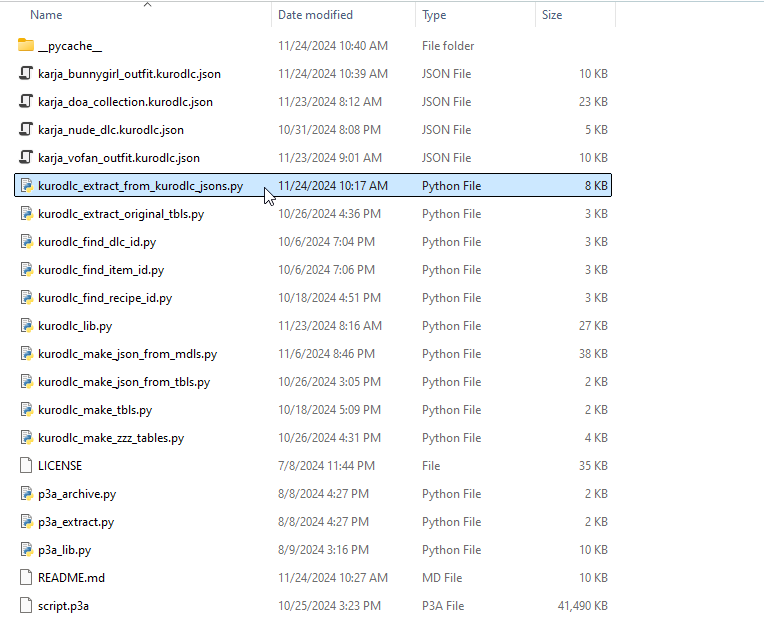Select kurodlc_find_recipe_id.py file name
Image resolution: width=764 pixels, height=619 pixels.
point(105,298)
